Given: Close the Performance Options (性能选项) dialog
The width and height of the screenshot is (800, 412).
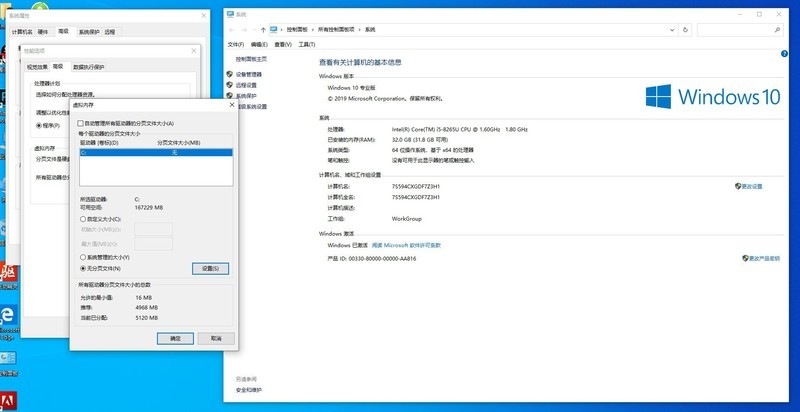Looking at the screenshot, I should click(x=194, y=50).
